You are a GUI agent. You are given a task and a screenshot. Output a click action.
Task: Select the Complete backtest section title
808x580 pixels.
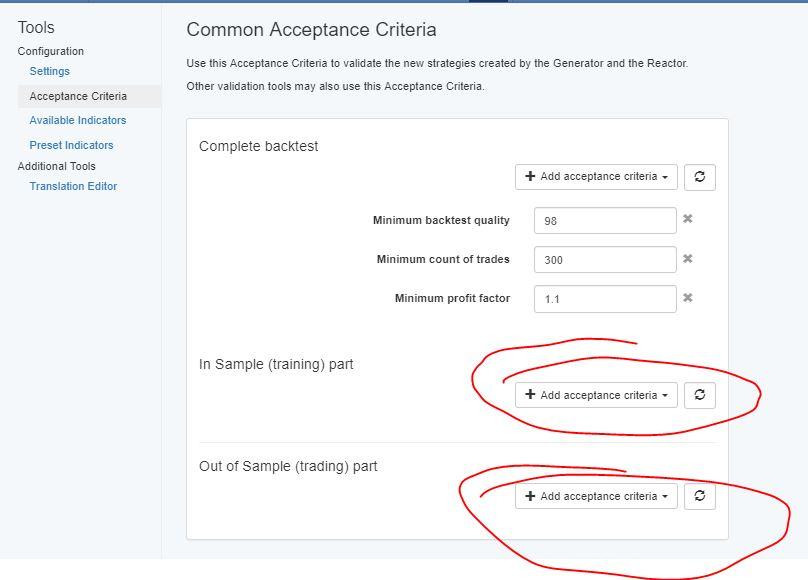(x=259, y=146)
